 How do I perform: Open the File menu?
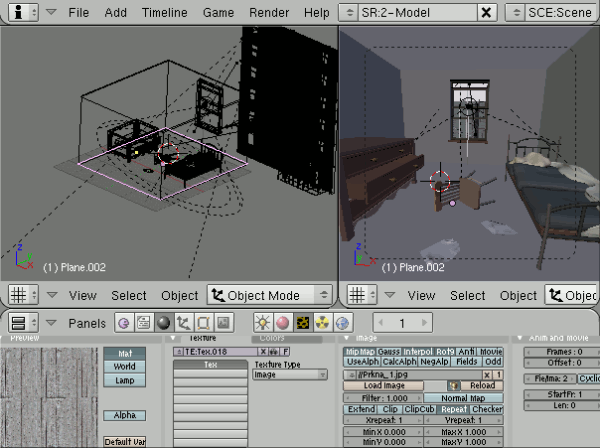[x=78, y=13]
